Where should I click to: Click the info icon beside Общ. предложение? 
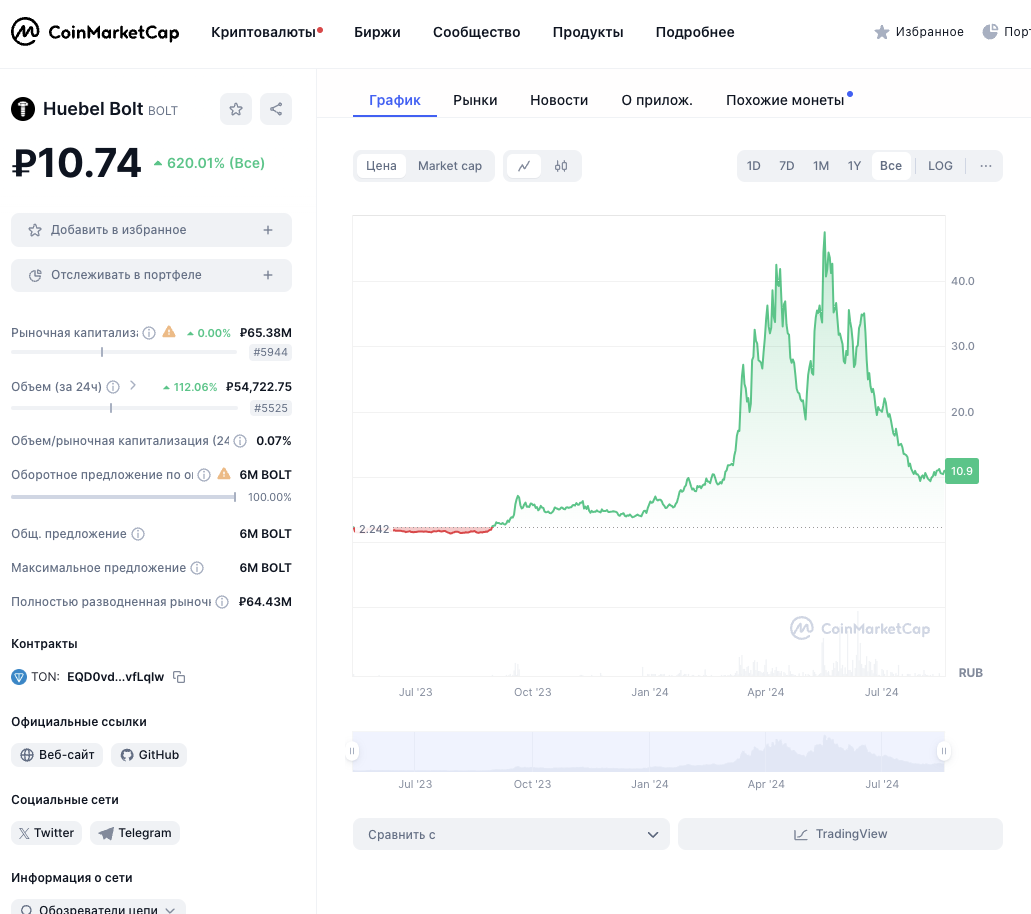click(138, 534)
